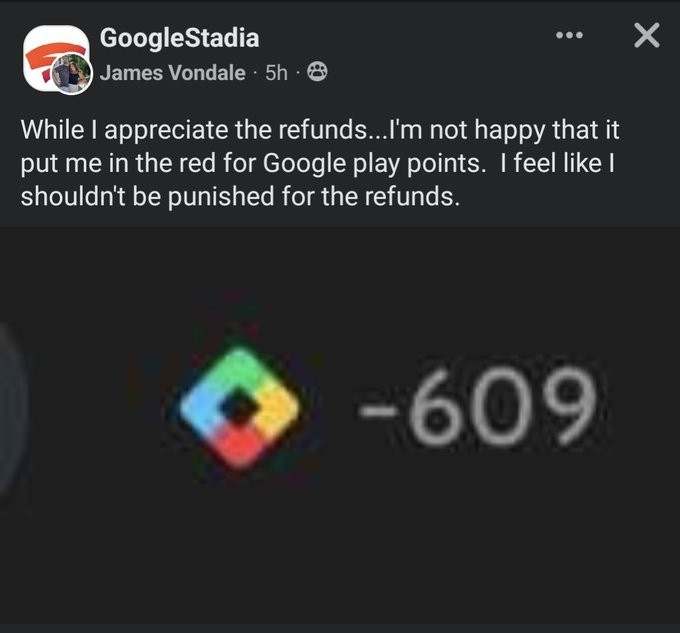Tap the yellow segment of Play Points logo

(x=278, y=410)
